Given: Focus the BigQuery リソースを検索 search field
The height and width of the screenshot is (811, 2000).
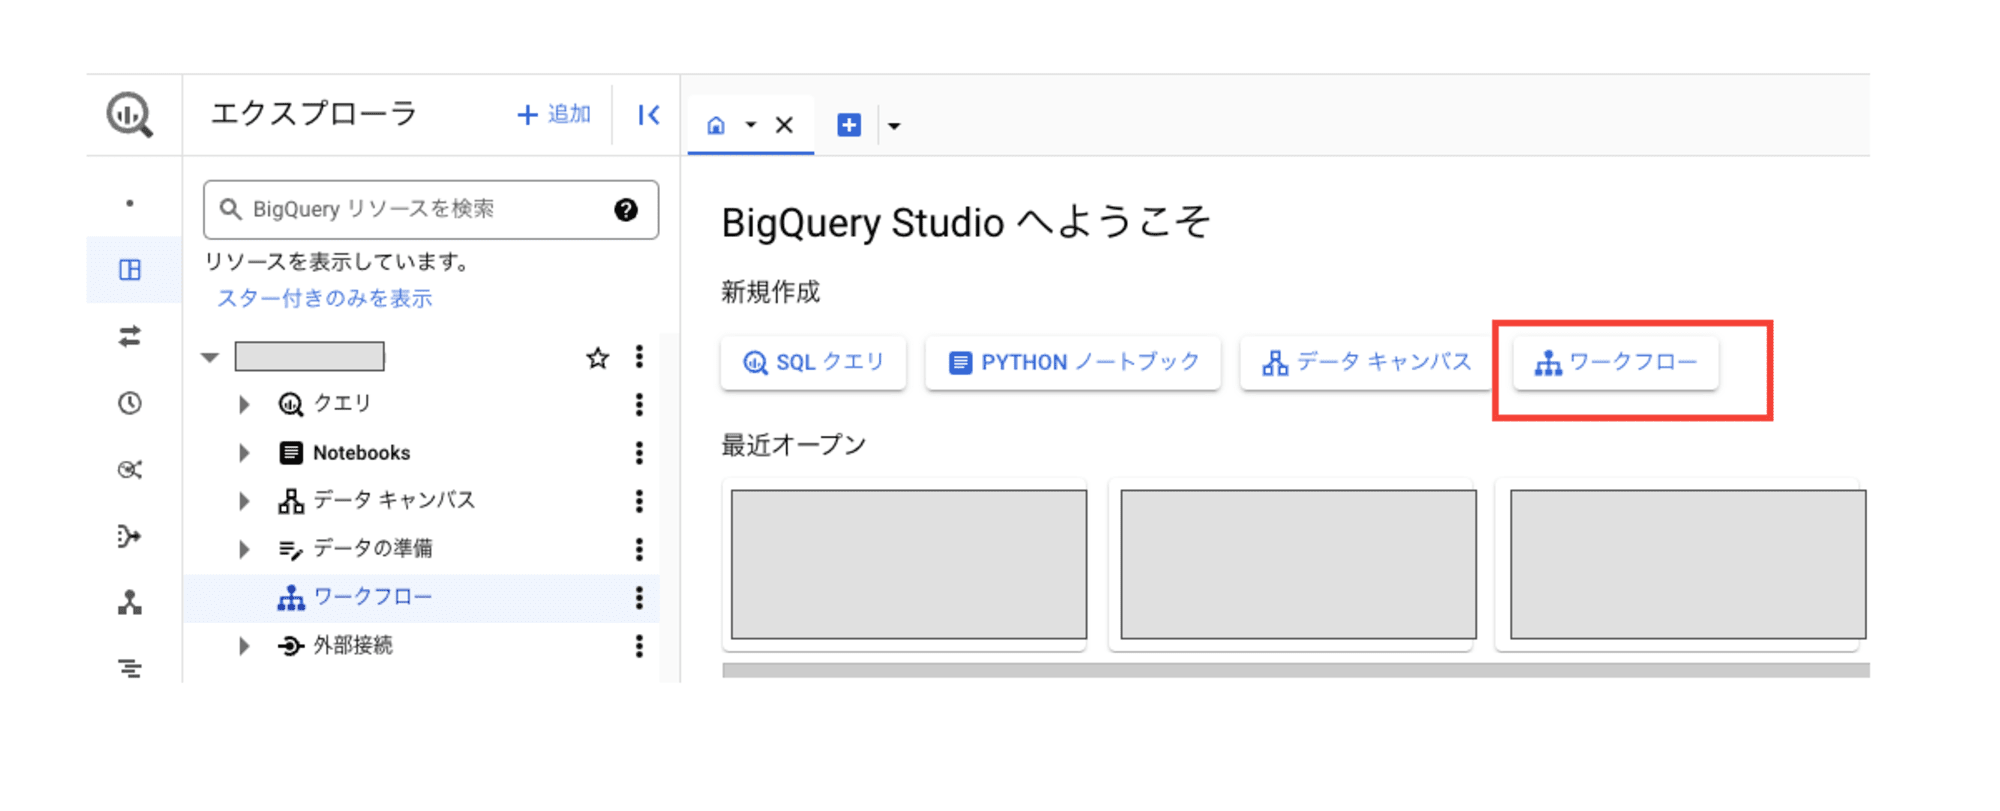Looking at the screenshot, I should [431, 209].
